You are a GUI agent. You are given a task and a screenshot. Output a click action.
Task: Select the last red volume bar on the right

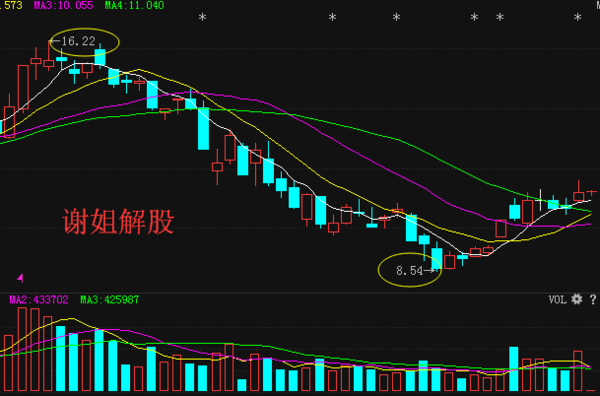578,370
